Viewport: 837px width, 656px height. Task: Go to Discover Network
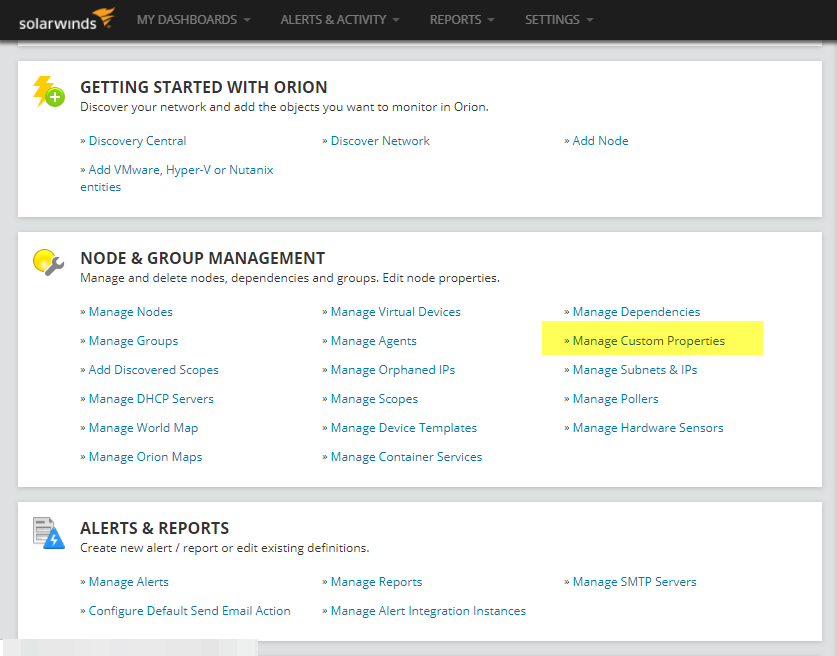point(380,141)
